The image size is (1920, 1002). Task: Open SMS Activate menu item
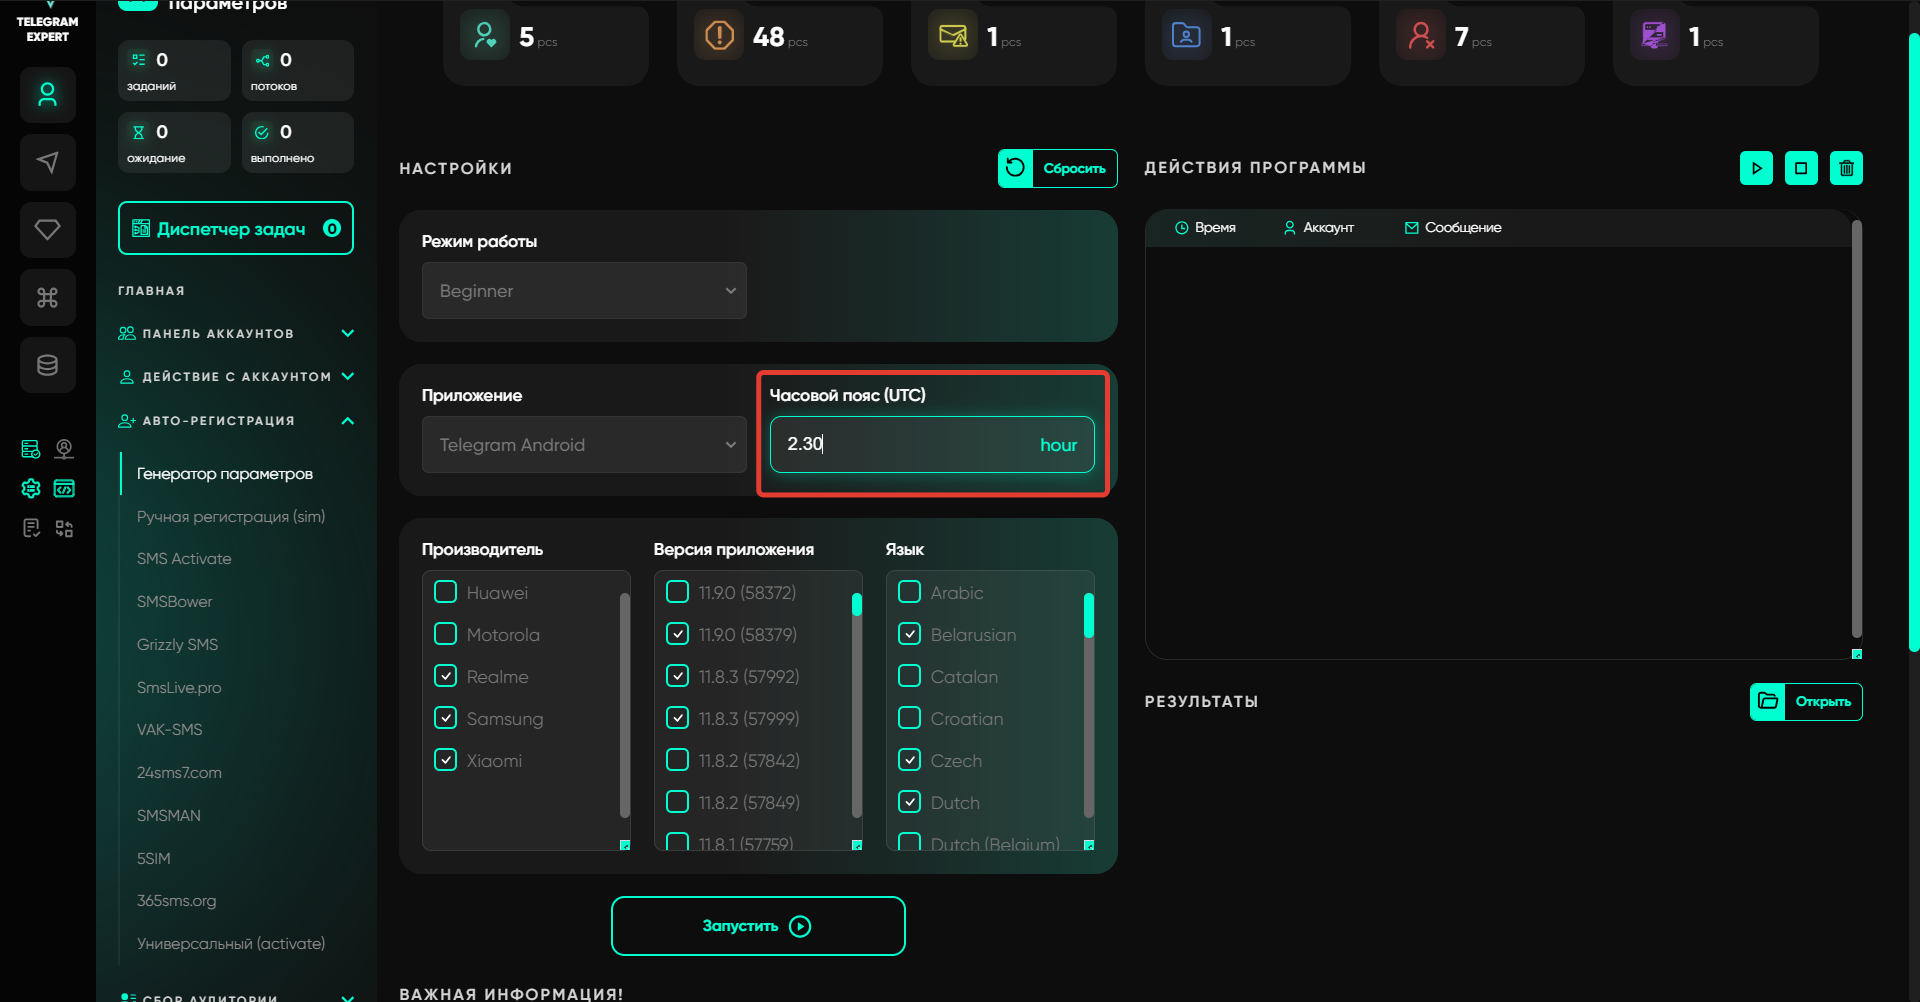click(x=184, y=559)
